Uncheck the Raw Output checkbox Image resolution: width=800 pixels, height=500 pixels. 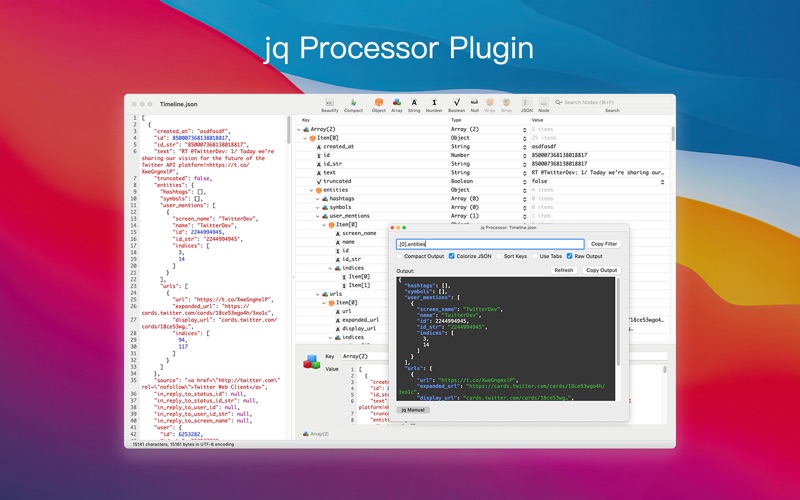(x=569, y=256)
